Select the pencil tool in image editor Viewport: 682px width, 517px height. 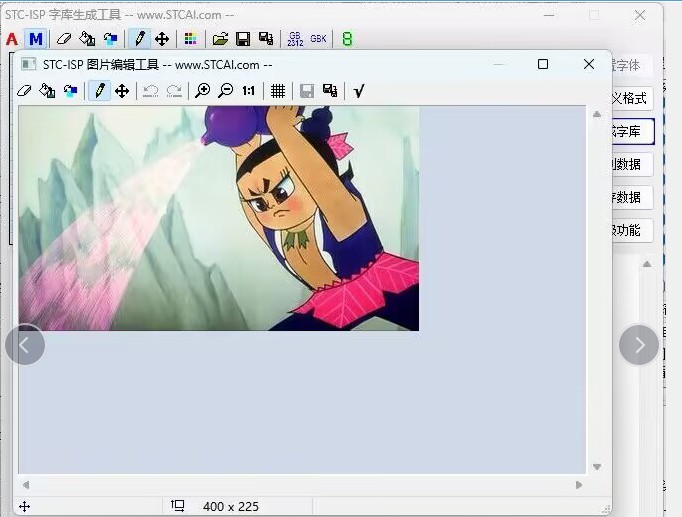coord(99,91)
